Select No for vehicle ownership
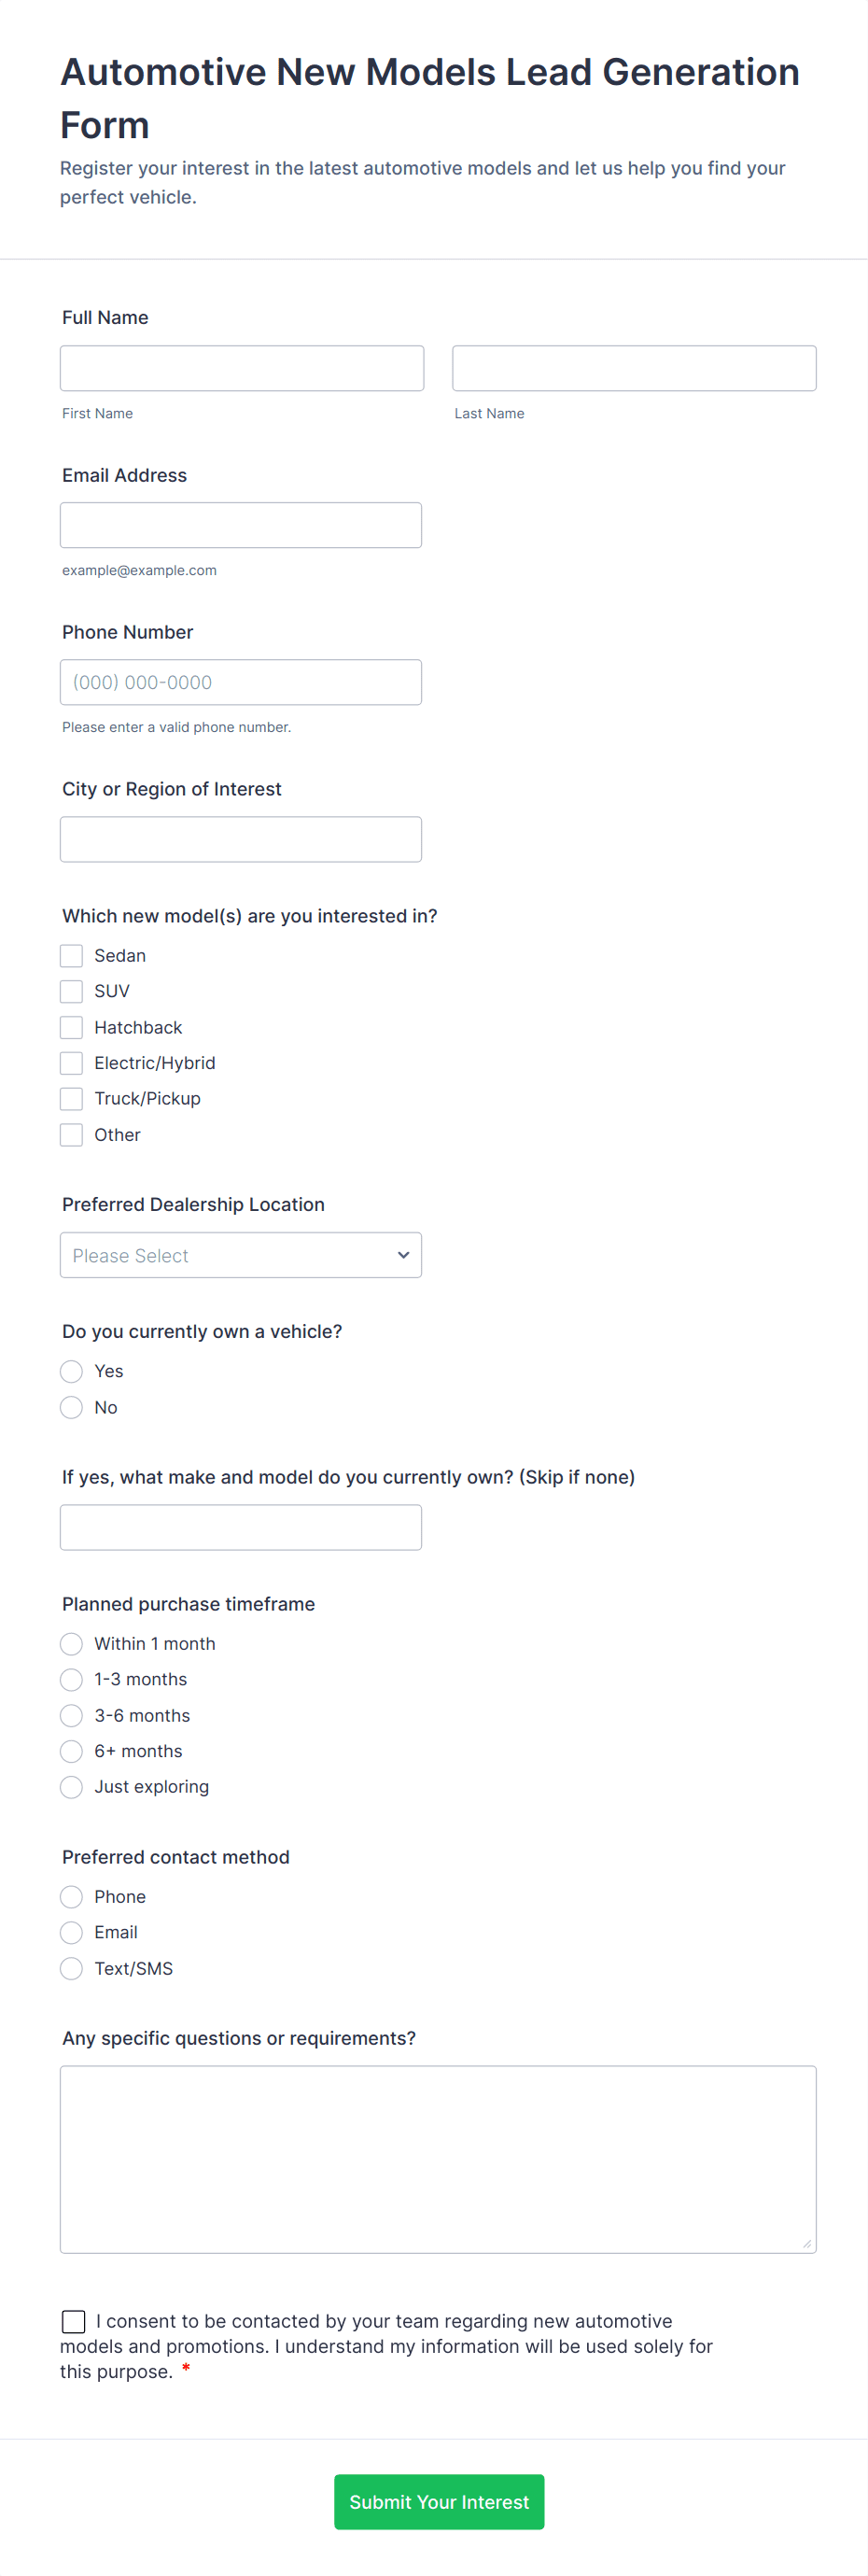Viewport: 868px width, 2576px height. pos(71,1407)
